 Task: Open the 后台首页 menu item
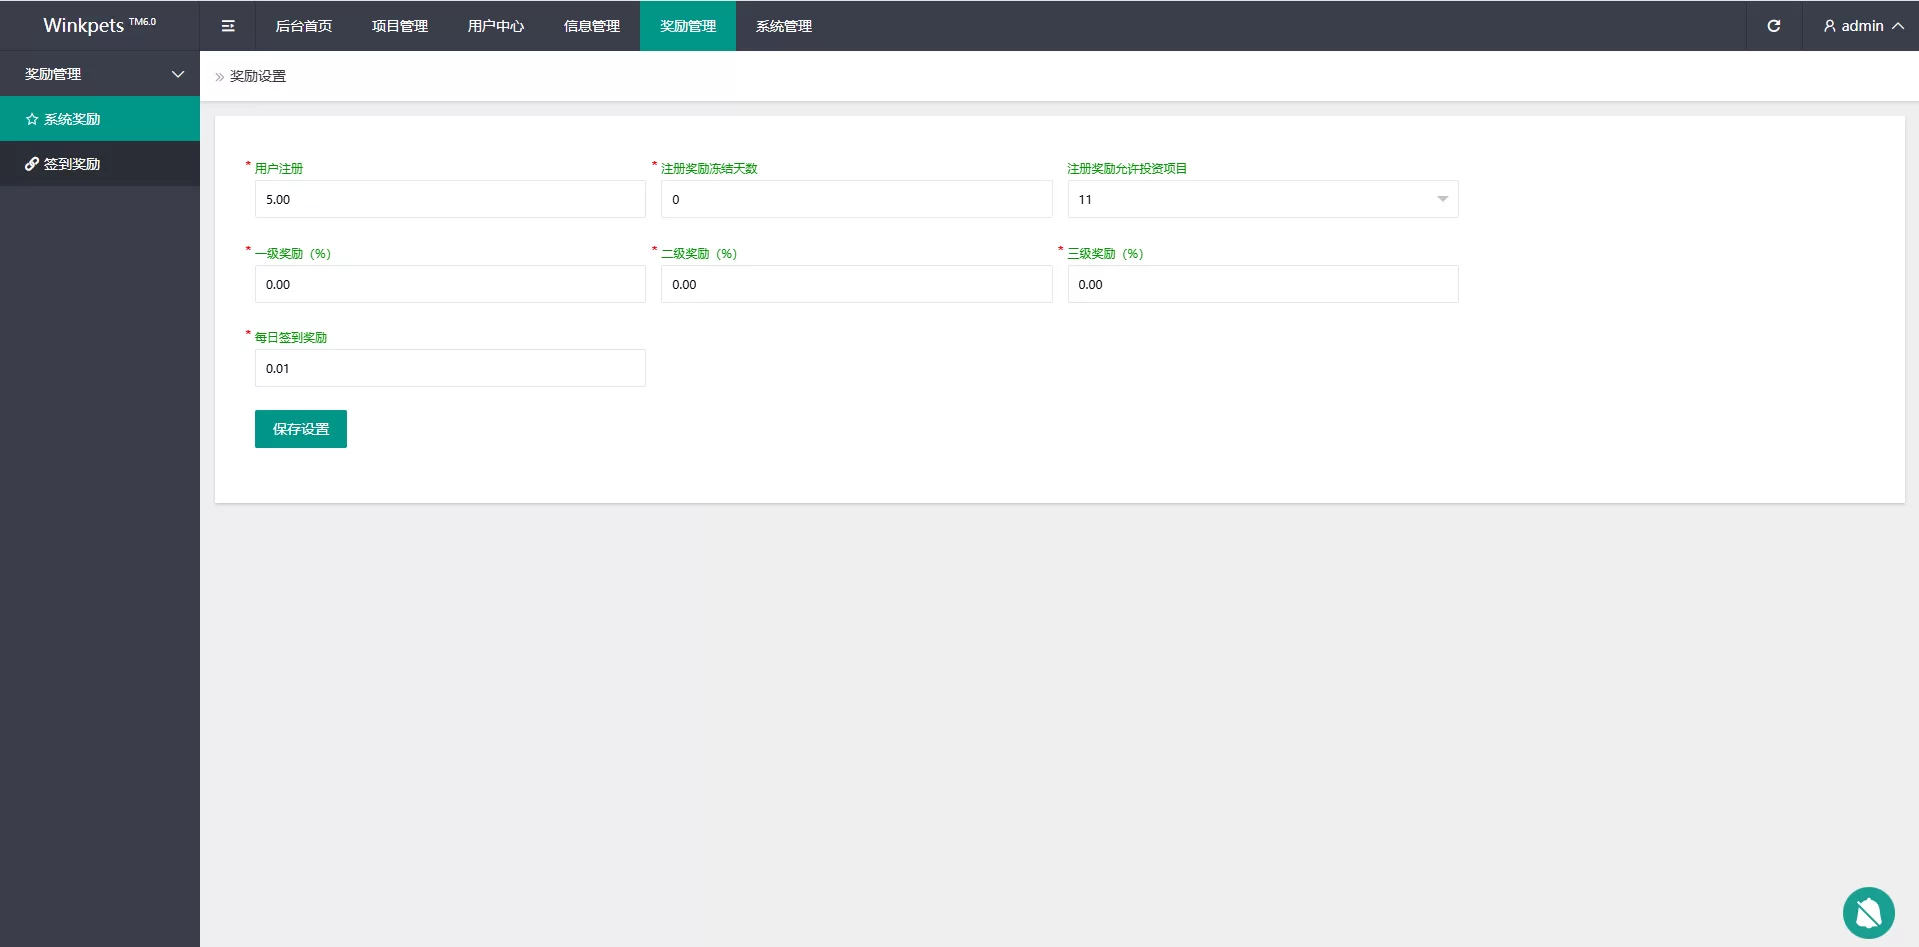pyautogui.click(x=303, y=26)
